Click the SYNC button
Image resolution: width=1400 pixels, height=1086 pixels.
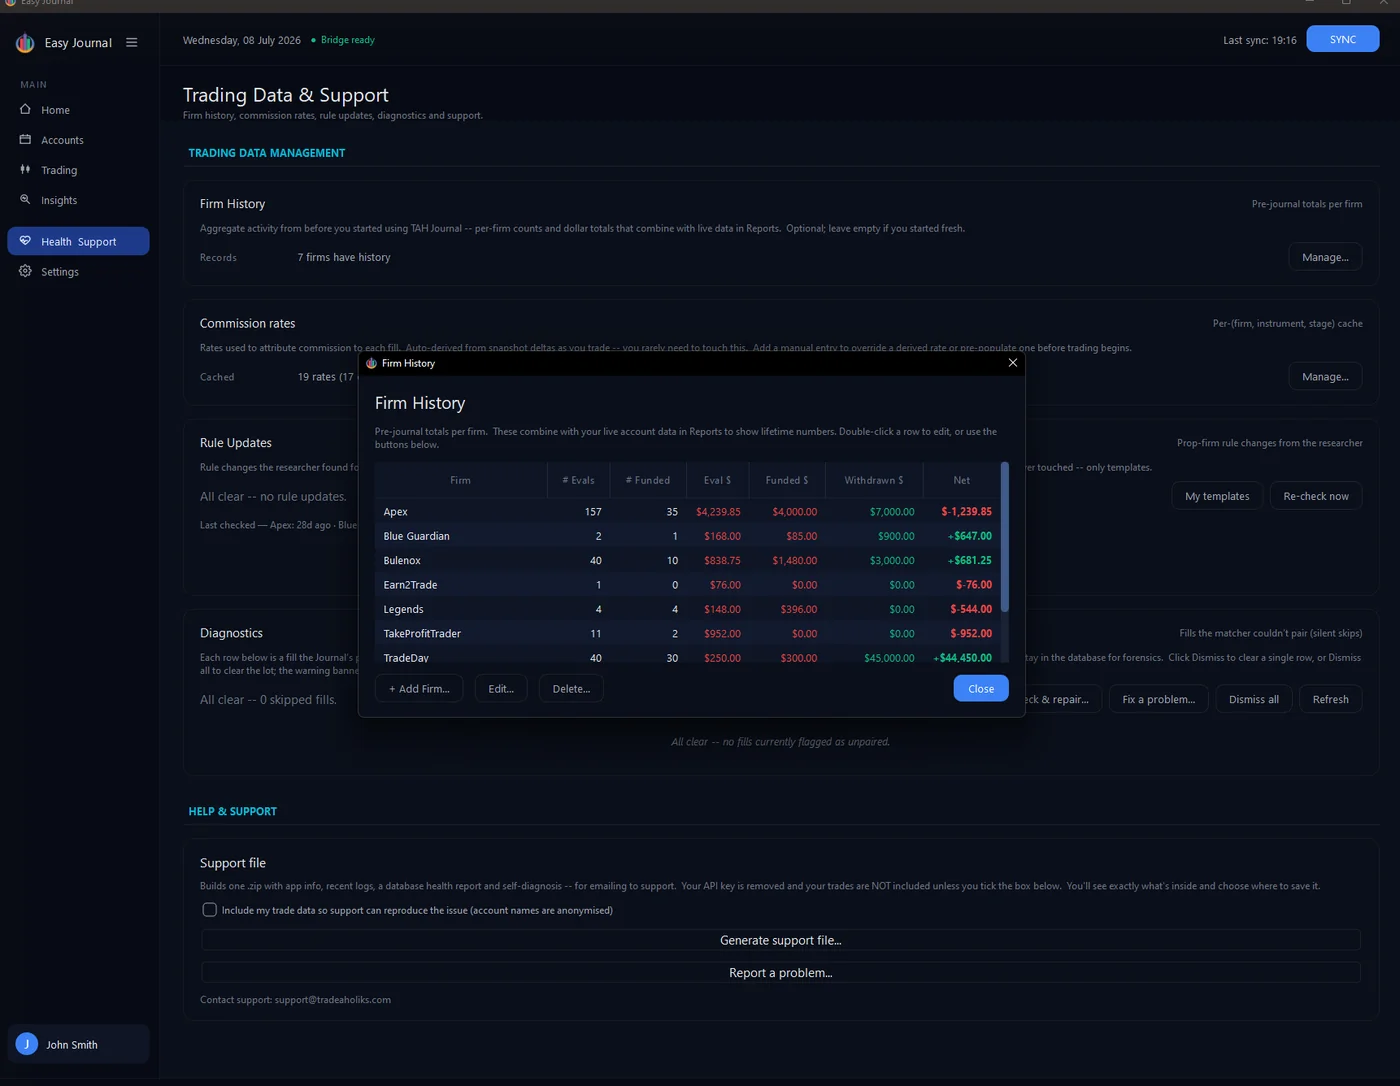point(1343,39)
